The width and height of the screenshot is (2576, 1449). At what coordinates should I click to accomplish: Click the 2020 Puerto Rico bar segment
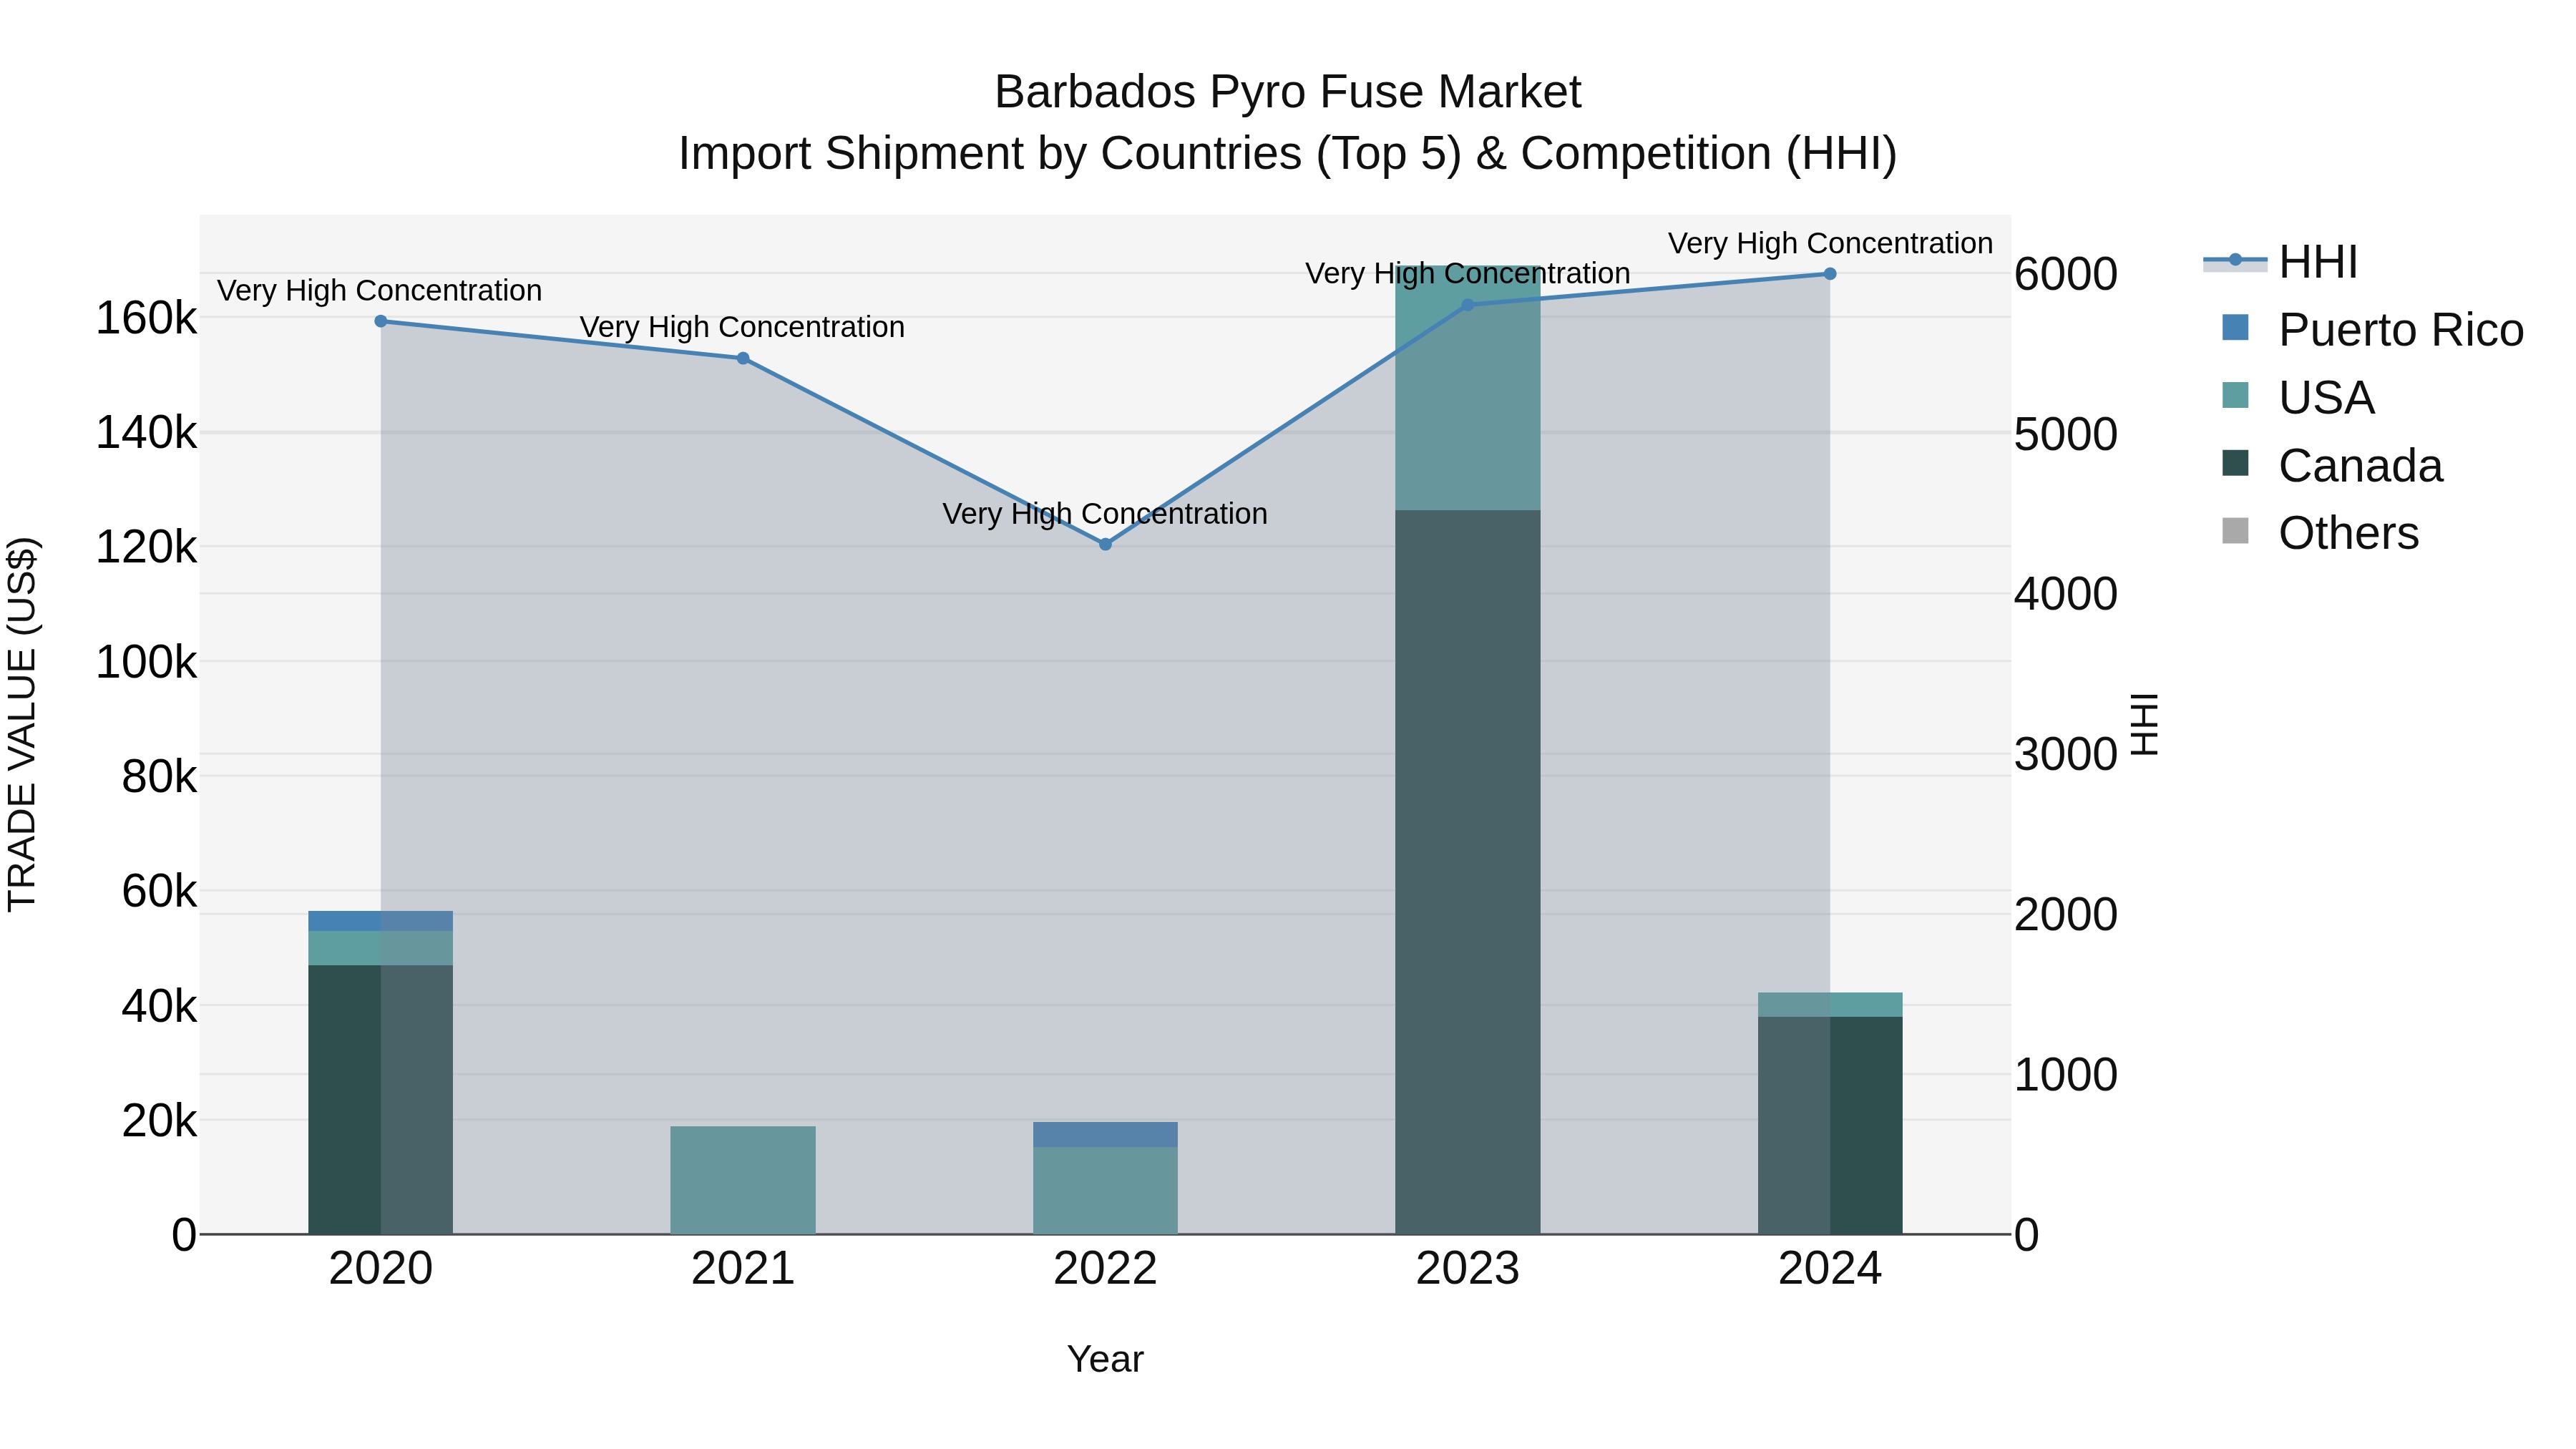tap(380, 921)
